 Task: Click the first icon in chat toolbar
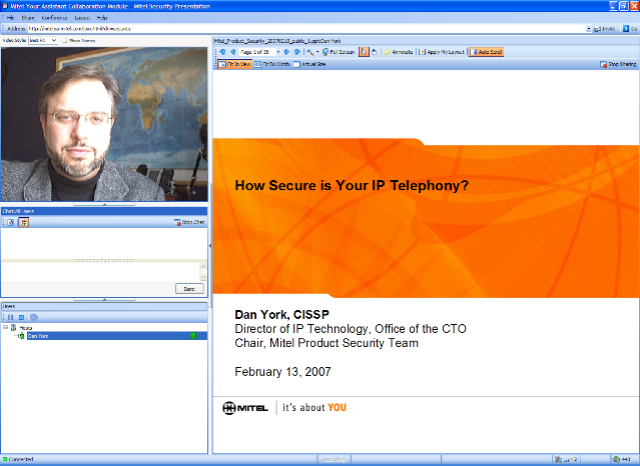10,222
